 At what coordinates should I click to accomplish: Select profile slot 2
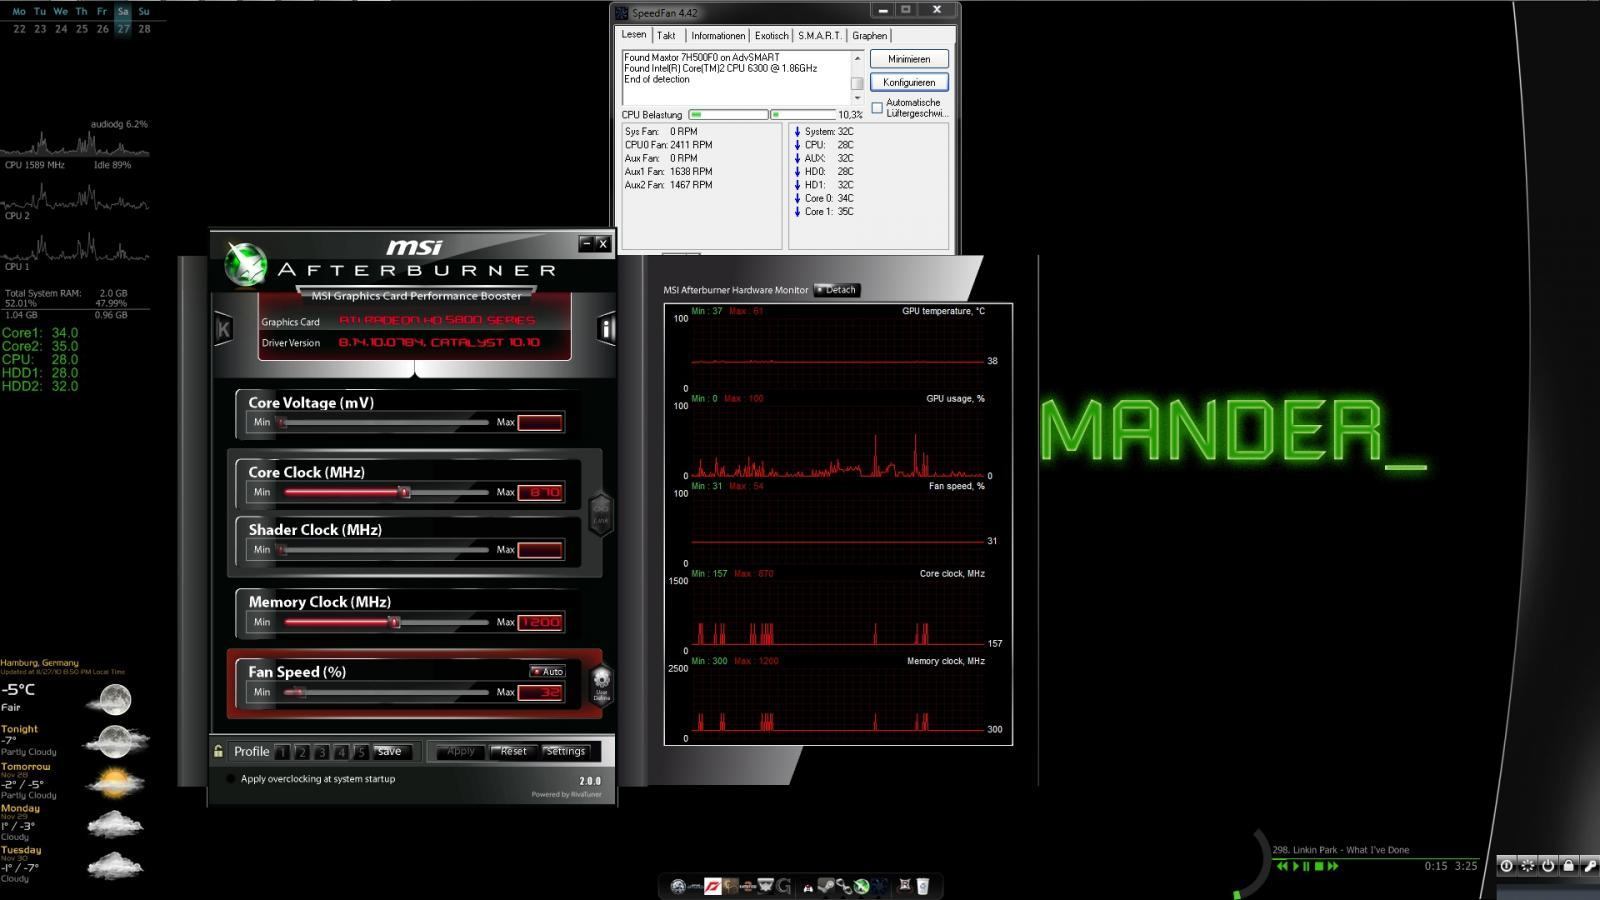point(302,752)
